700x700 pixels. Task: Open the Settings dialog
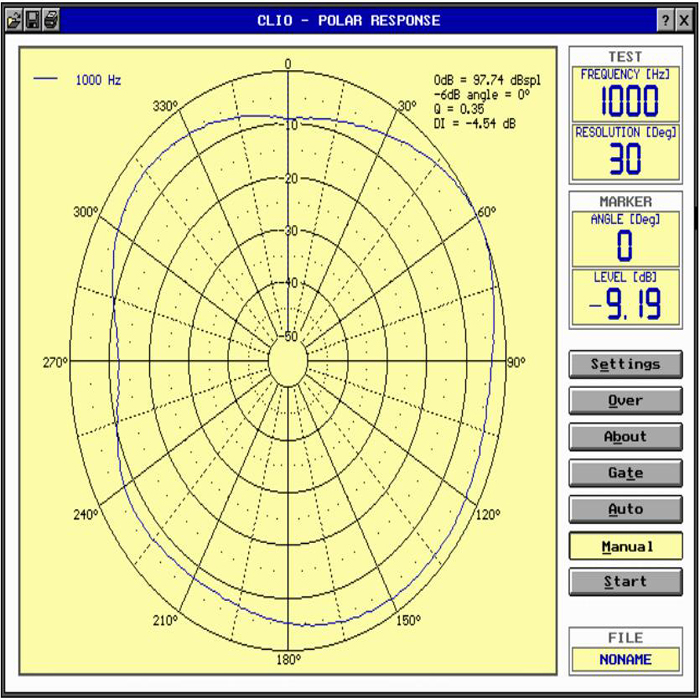(x=625, y=364)
